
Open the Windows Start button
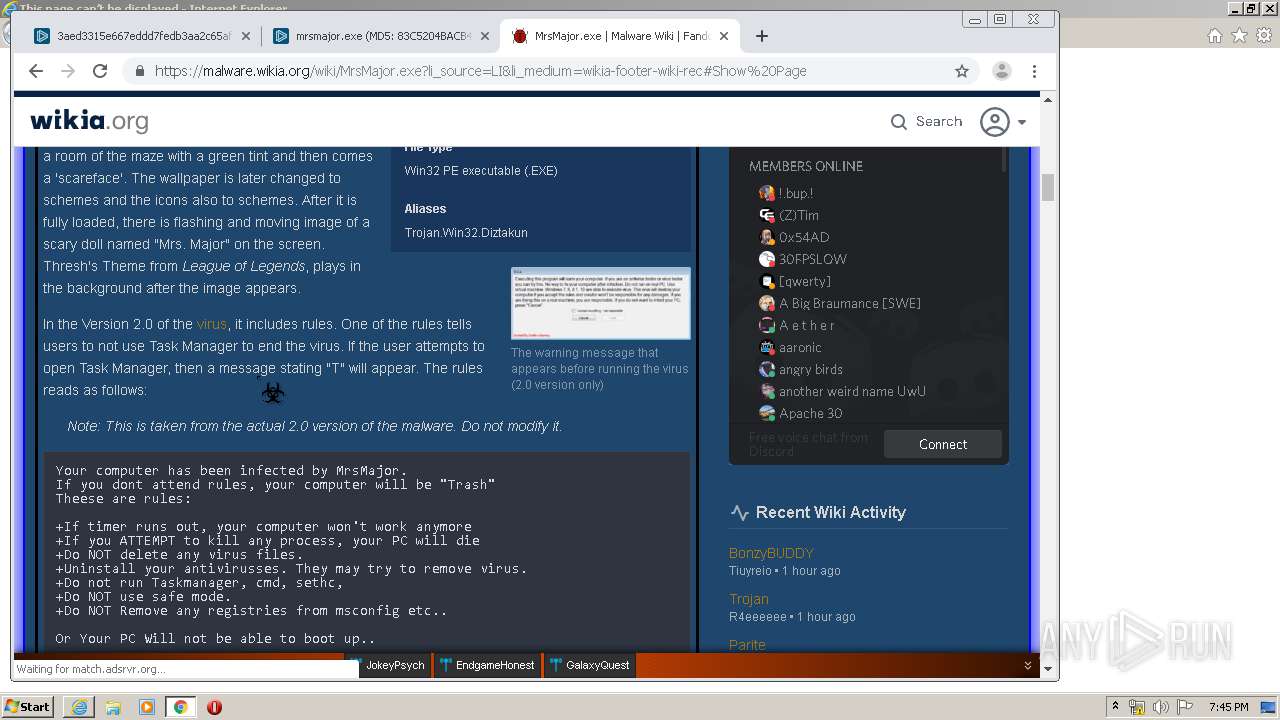pyautogui.click(x=27, y=706)
